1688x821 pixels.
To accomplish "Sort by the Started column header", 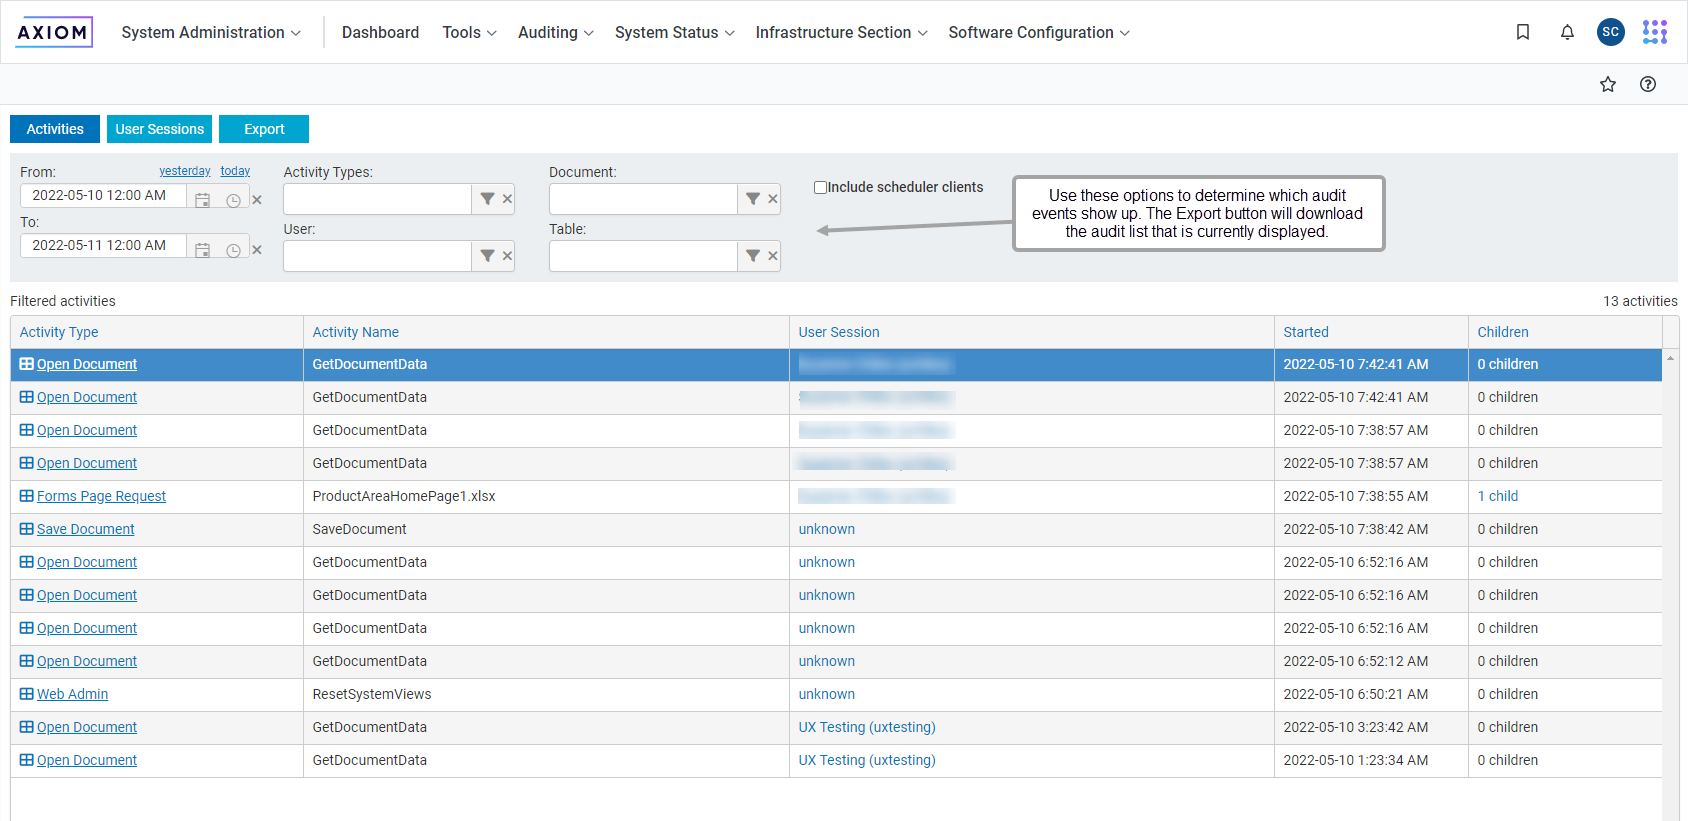I will (1305, 332).
